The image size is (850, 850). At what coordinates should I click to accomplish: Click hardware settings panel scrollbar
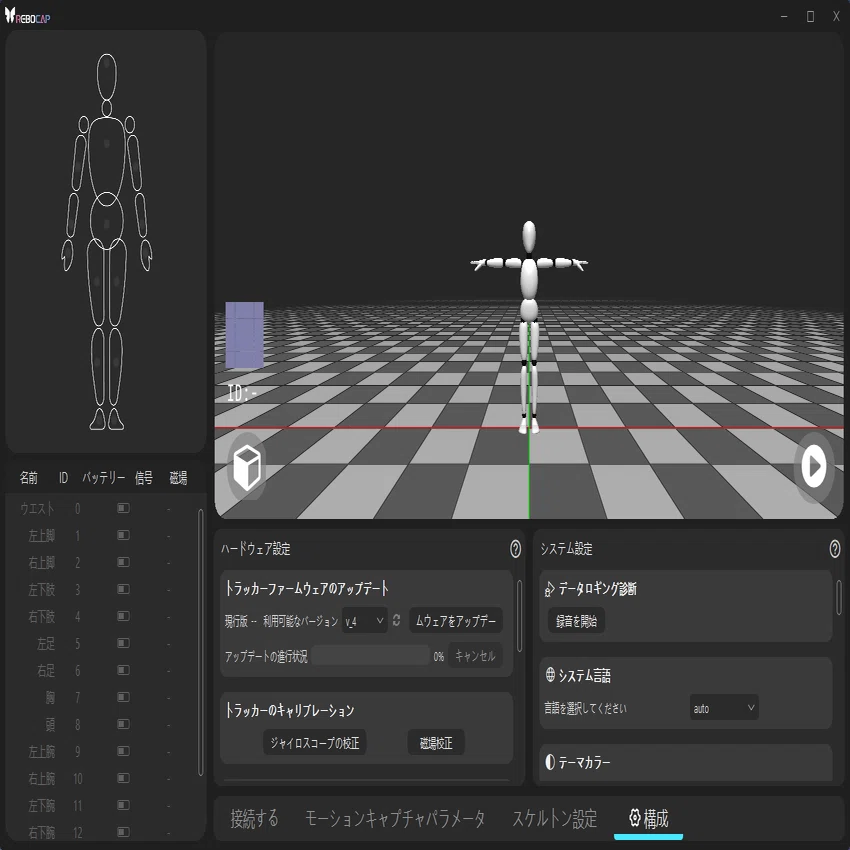tap(519, 616)
